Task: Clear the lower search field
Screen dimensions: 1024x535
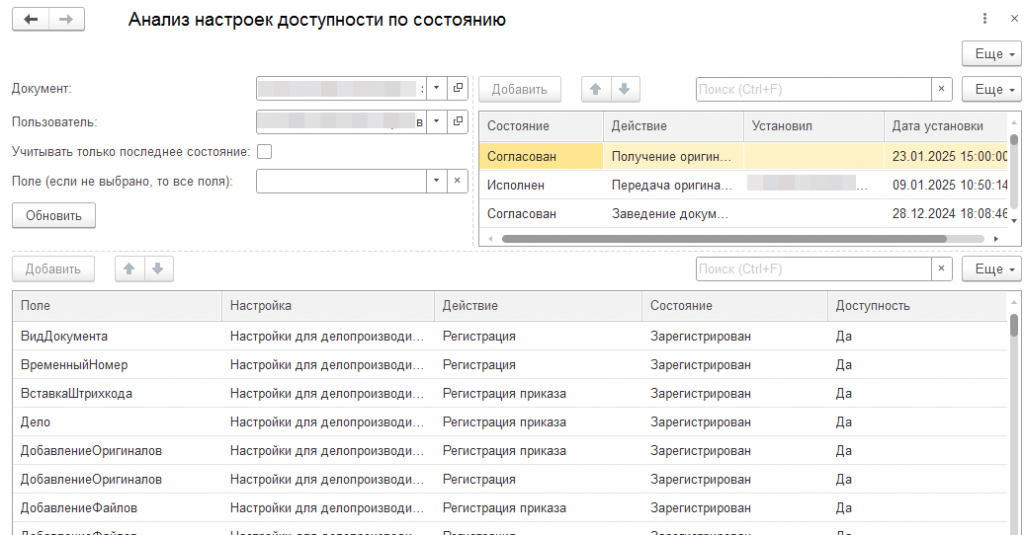Action: point(941,269)
